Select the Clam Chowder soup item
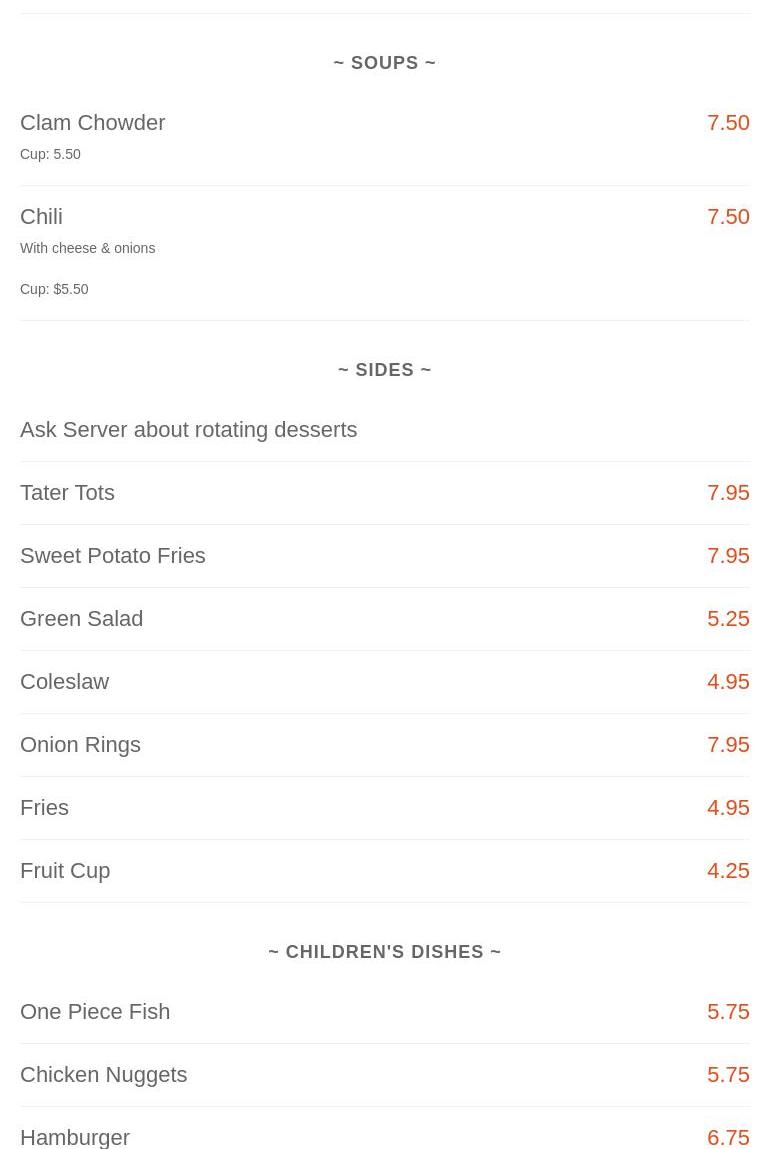770x1149 pixels. tap(92, 122)
